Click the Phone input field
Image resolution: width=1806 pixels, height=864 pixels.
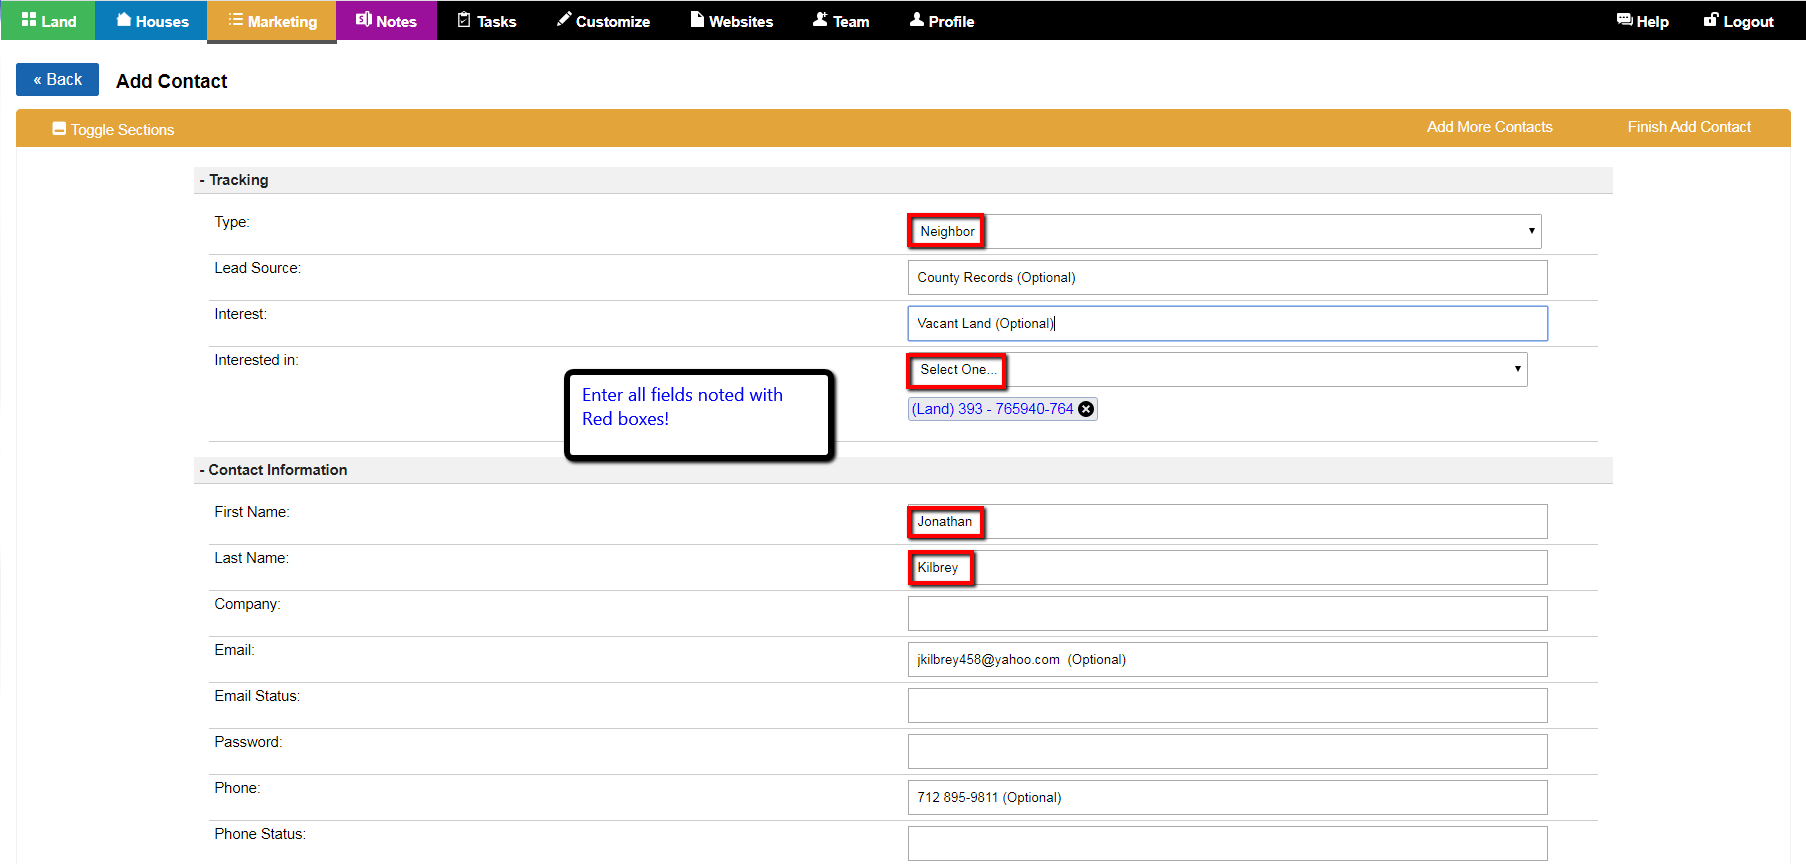tap(1227, 797)
